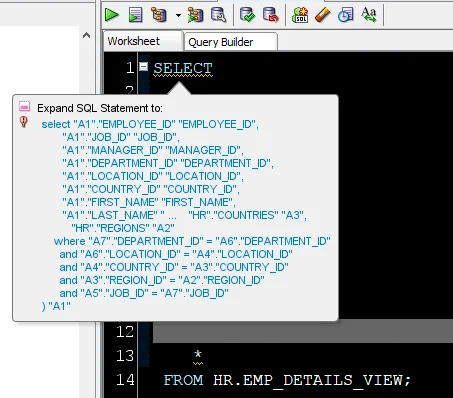Click the FROM keyword on line 14
453x398 pixels.
click(x=183, y=380)
